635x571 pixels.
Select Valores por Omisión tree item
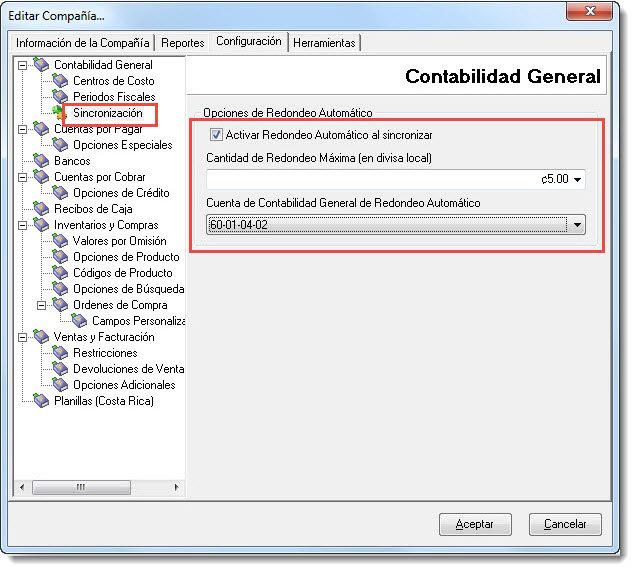pyautogui.click(x=119, y=241)
